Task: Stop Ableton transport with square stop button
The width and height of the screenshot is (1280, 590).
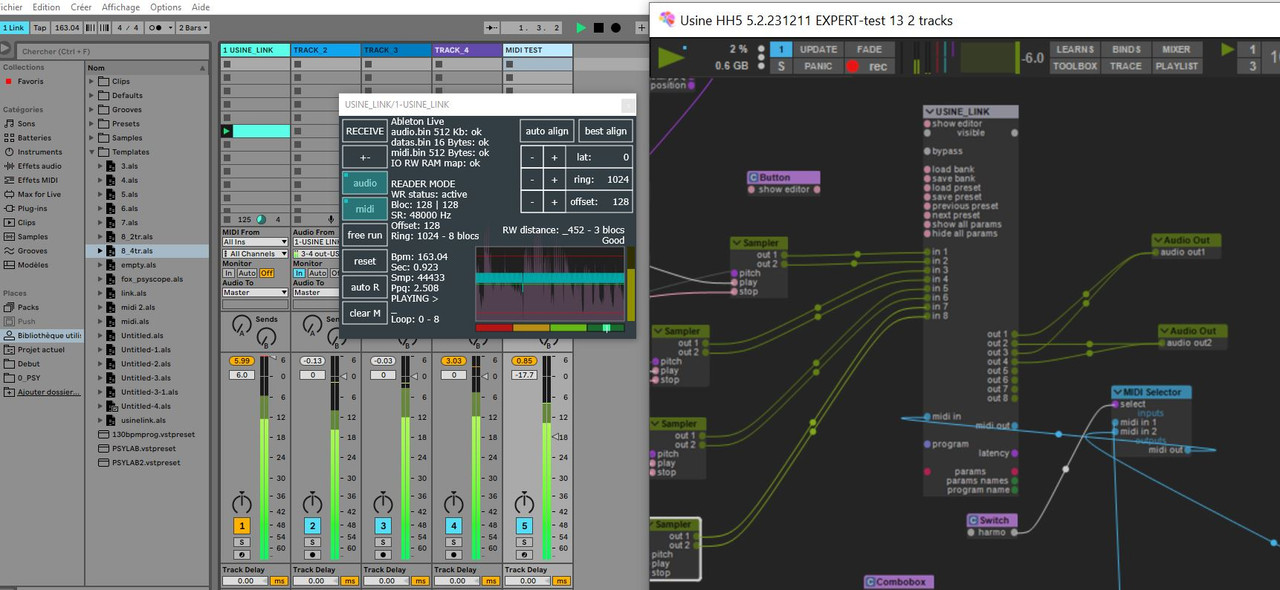Action: pos(600,28)
